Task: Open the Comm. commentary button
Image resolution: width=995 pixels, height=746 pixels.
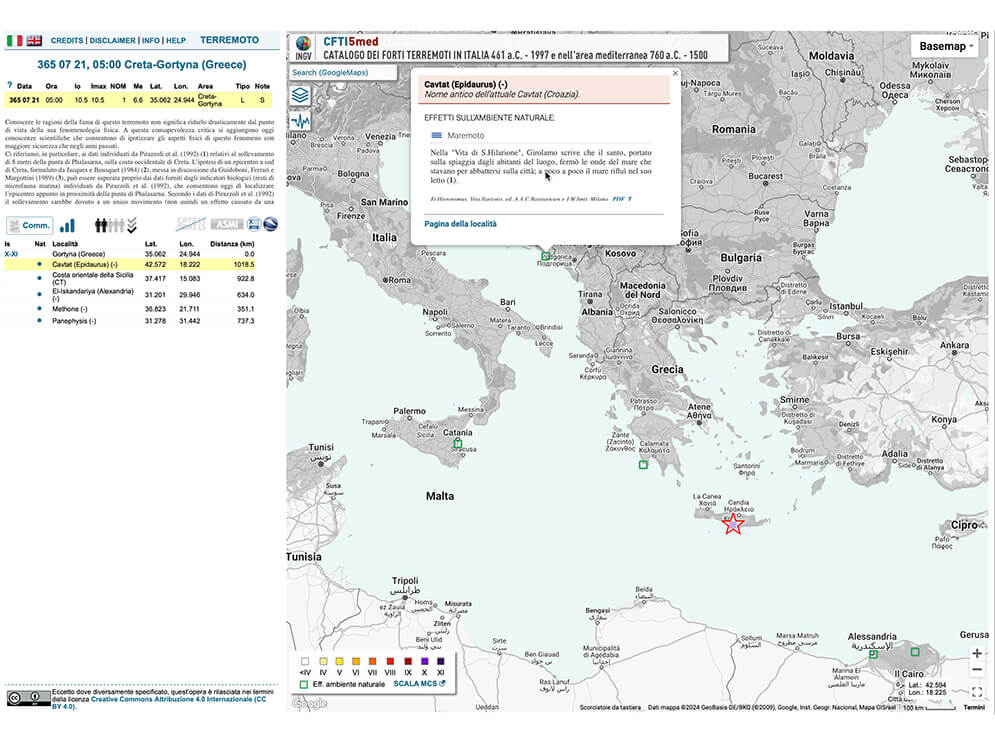Action: pyautogui.click(x=30, y=225)
